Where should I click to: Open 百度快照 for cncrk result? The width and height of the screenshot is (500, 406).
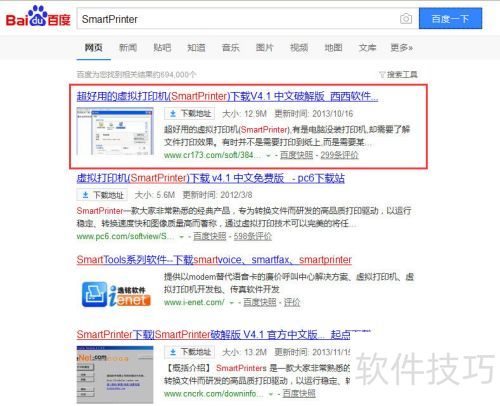tap(299, 394)
